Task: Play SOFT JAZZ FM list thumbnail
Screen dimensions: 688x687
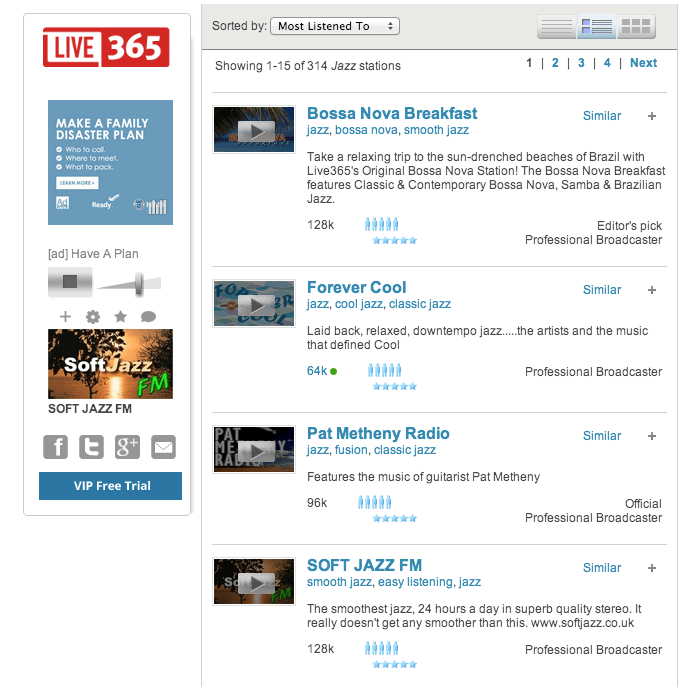Action: (254, 582)
